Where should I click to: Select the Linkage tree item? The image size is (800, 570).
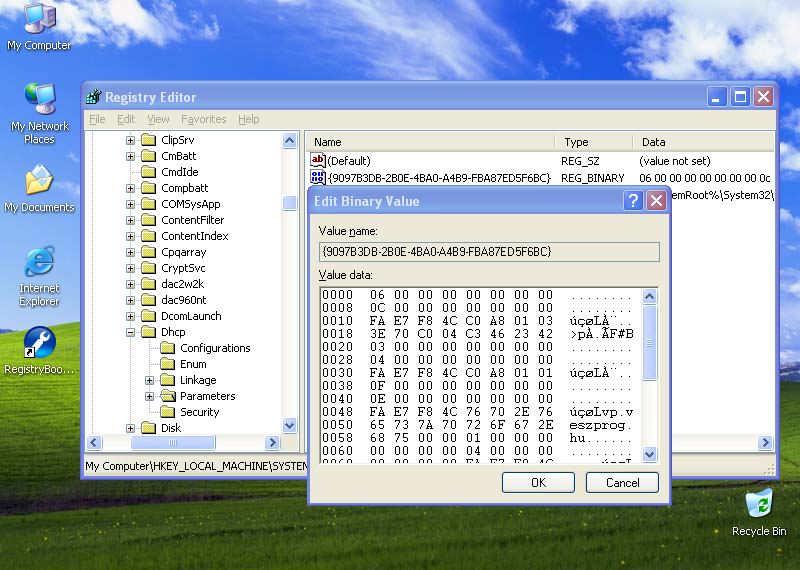pos(198,380)
